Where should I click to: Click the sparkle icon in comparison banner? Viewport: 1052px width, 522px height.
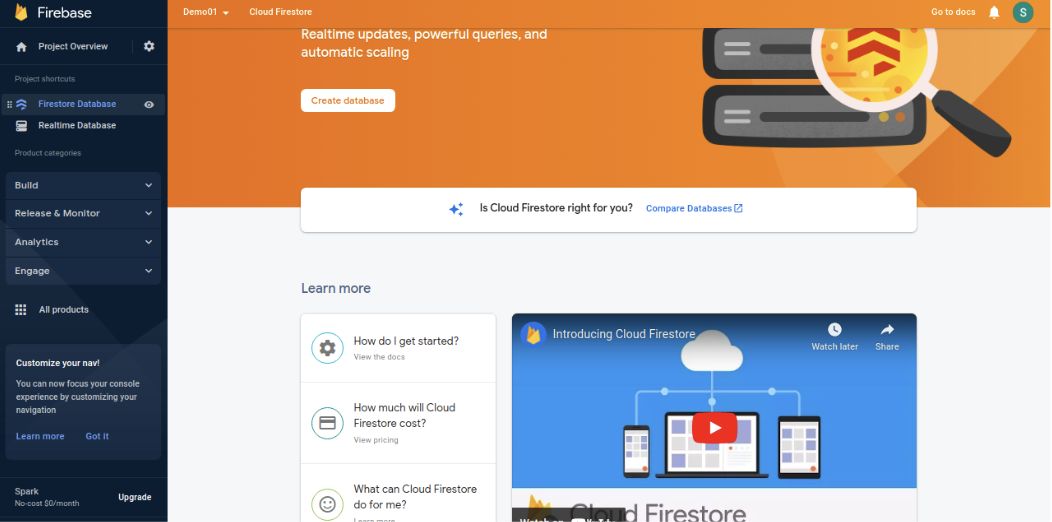pyautogui.click(x=456, y=209)
